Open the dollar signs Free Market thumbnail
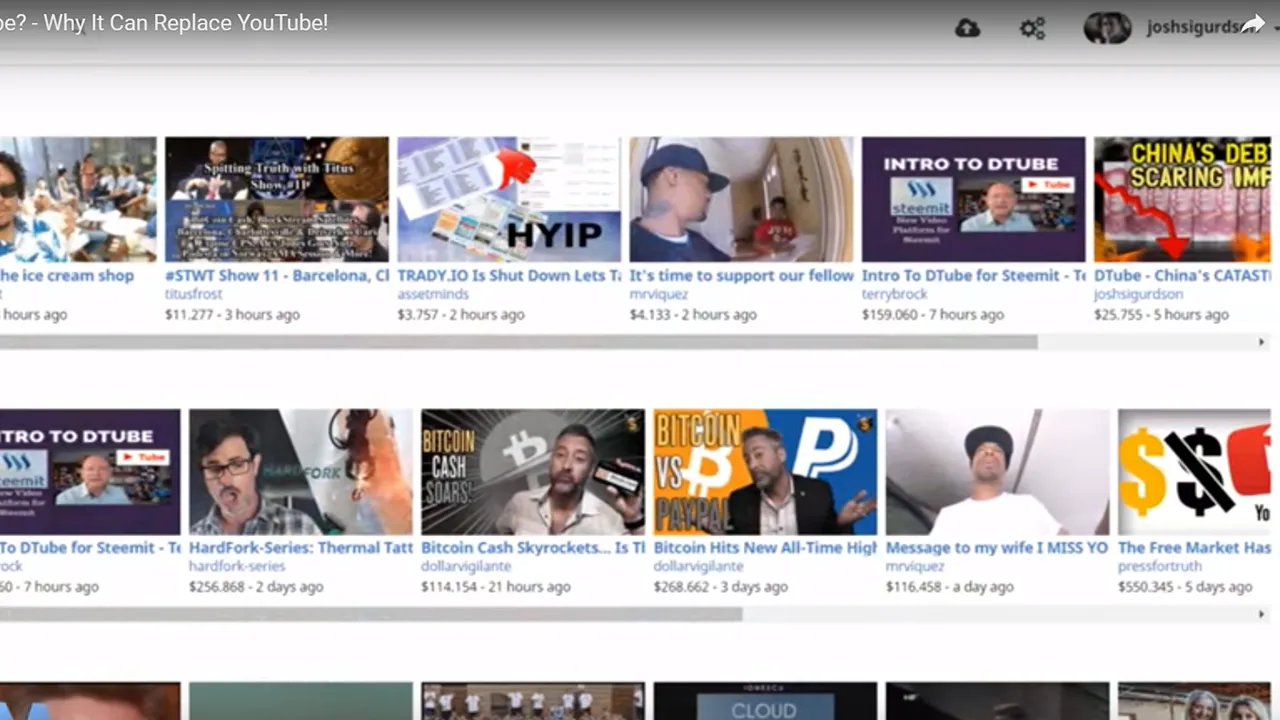 (1194, 471)
